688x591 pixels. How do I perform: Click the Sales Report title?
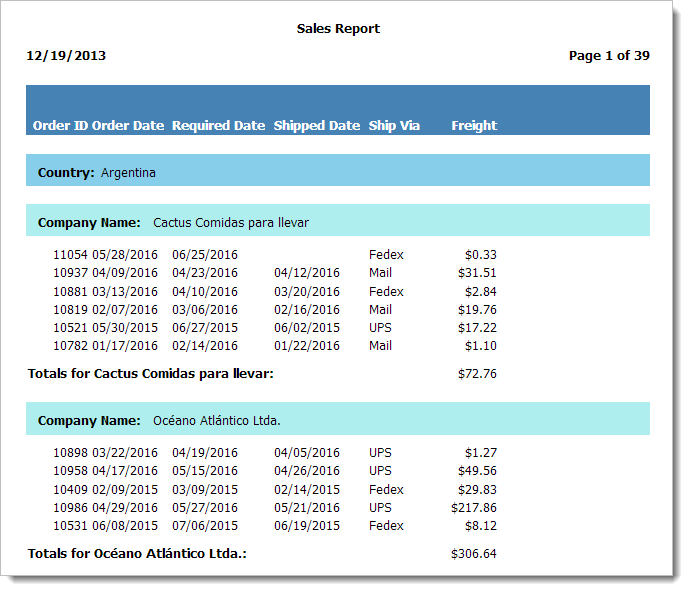pos(338,29)
